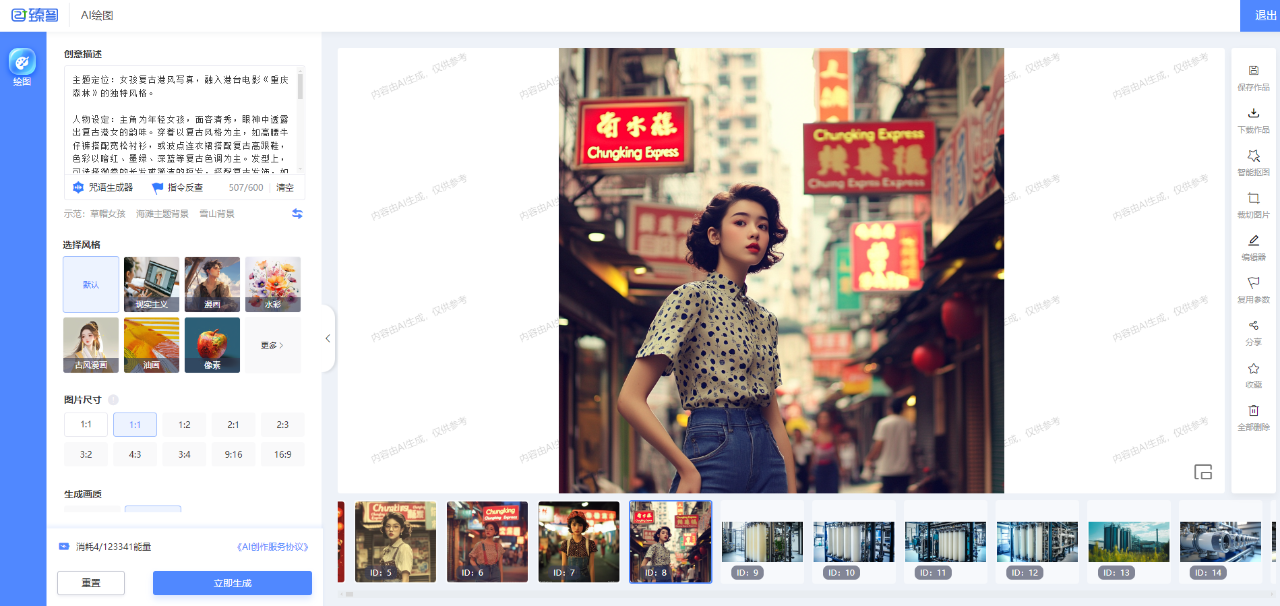
Task: Open the 编辑器 editor pencil icon
Action: click(1253, 241)
